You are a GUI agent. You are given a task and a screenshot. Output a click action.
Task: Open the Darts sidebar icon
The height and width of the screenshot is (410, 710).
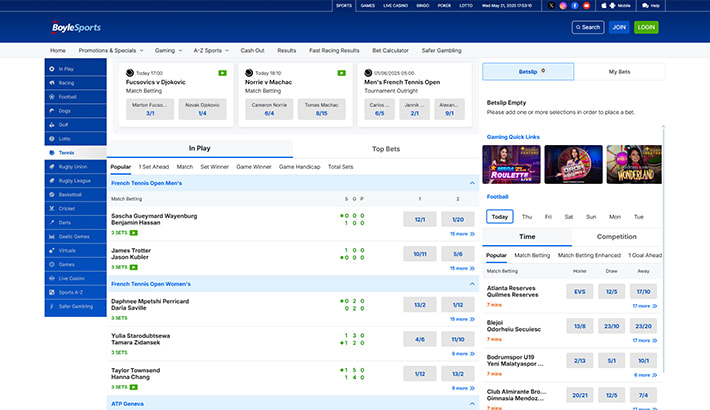coord(52,222)
